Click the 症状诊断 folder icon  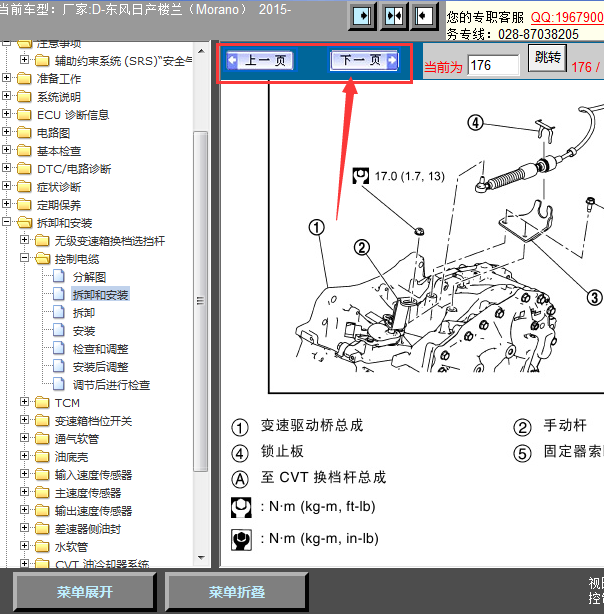tap(24, 186)
